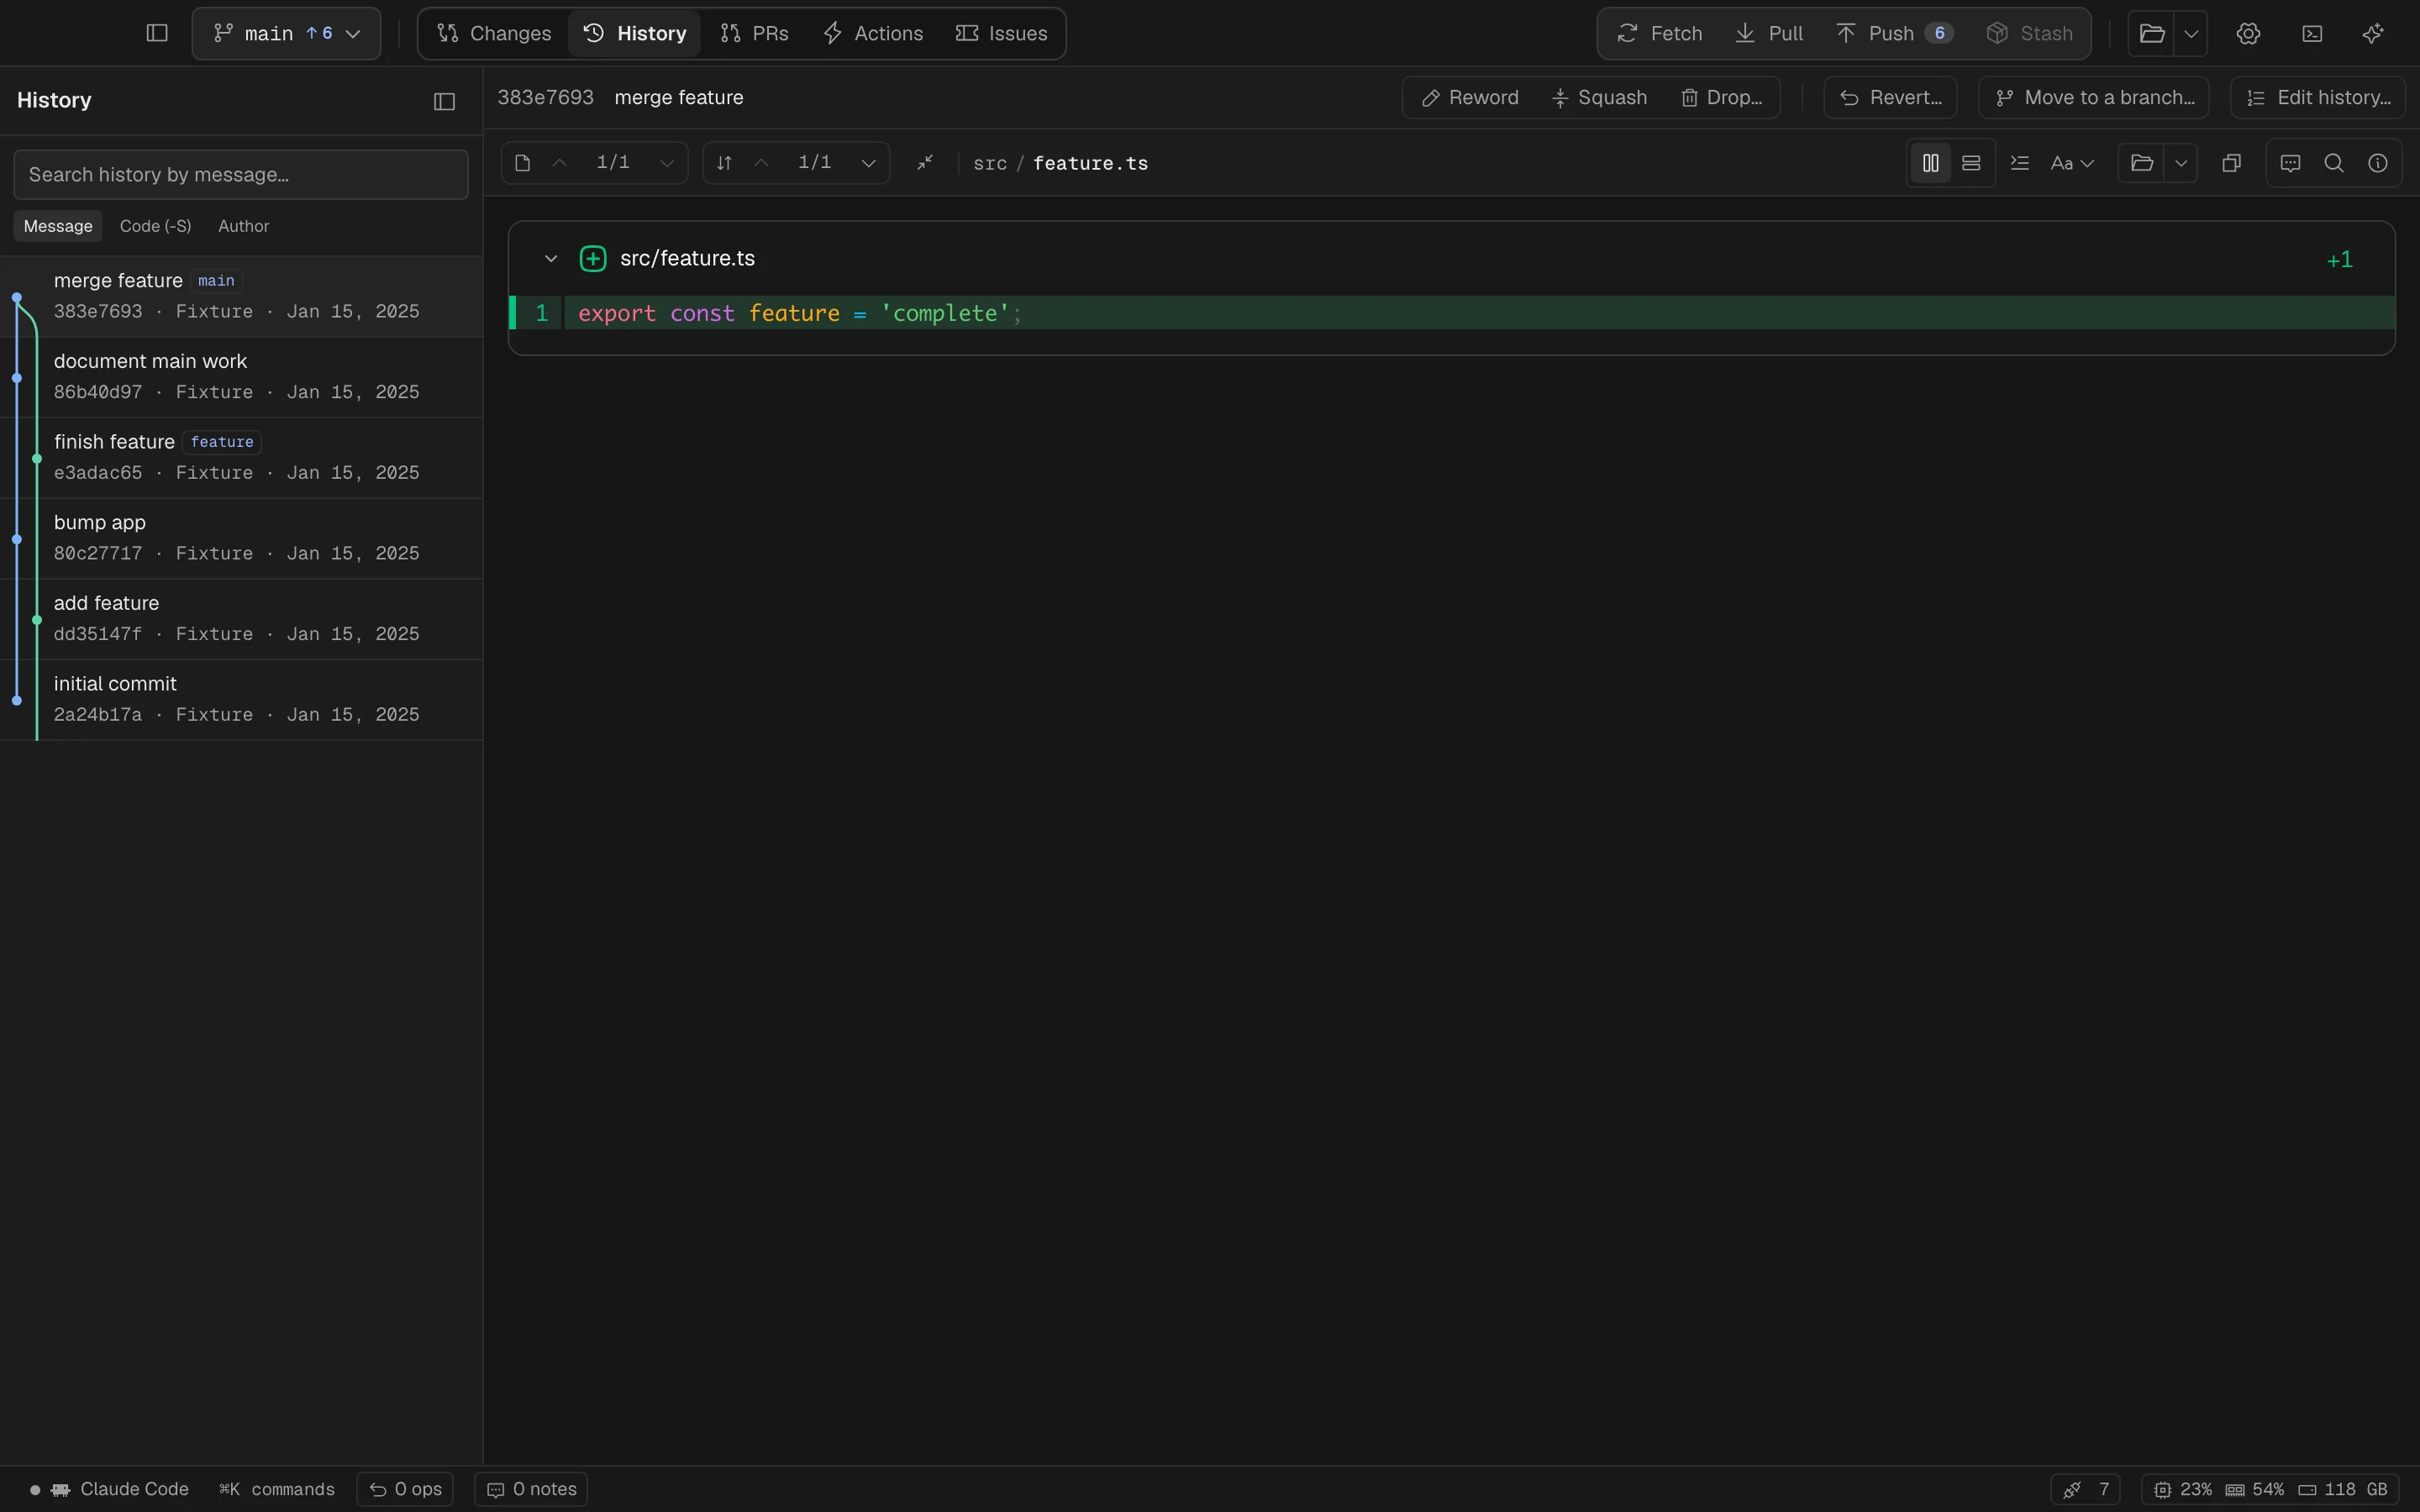
Task: Select the add feature commit
Action: click(x=241, y=619)
